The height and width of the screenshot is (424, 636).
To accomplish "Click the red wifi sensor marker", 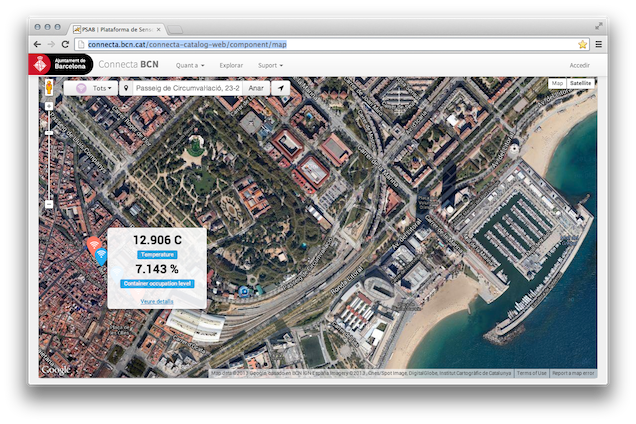I will pyautogui.click(x=93, y=244).
